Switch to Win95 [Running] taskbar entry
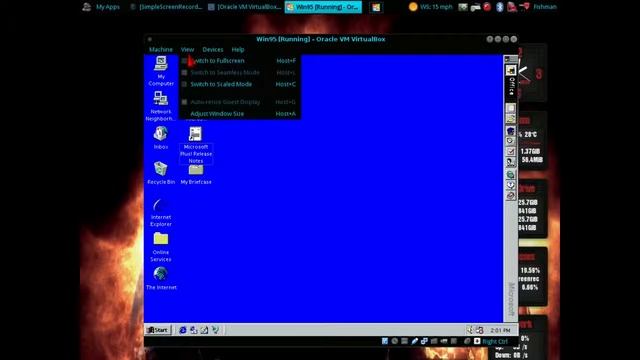This screenshot has height=360, width=640. (x=323, y=7)
